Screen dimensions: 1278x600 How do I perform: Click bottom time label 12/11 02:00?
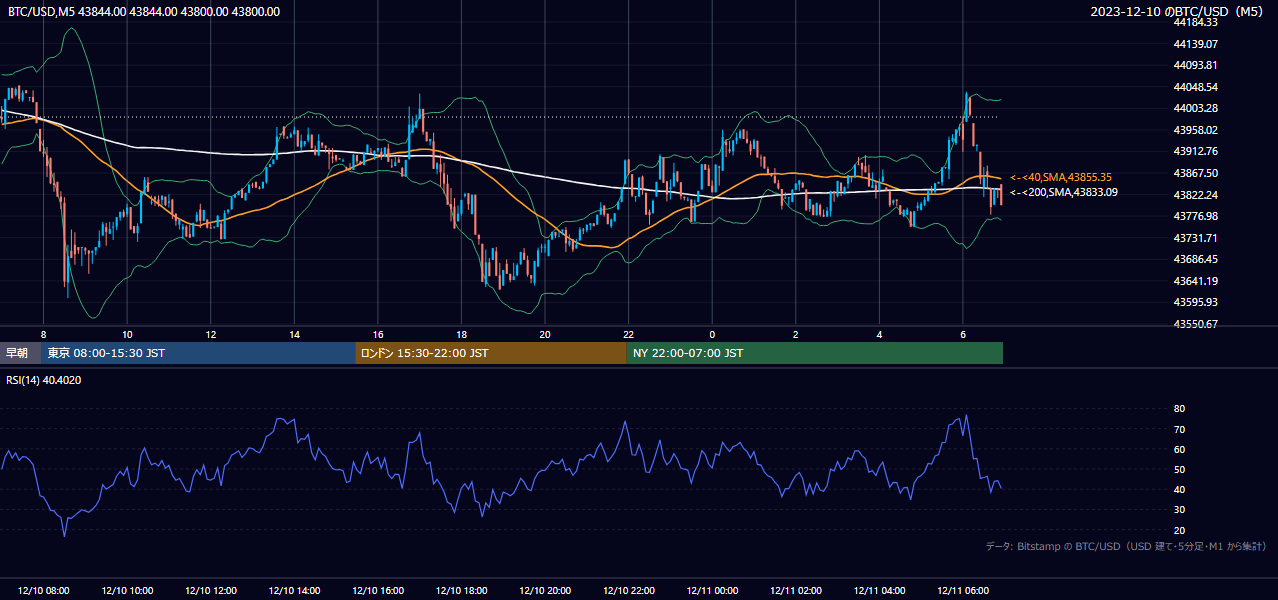(796, 591)
